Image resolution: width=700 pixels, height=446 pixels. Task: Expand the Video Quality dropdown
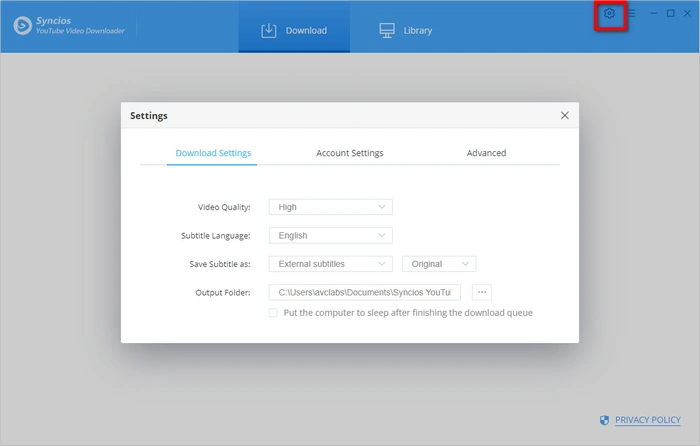[331, 207]
